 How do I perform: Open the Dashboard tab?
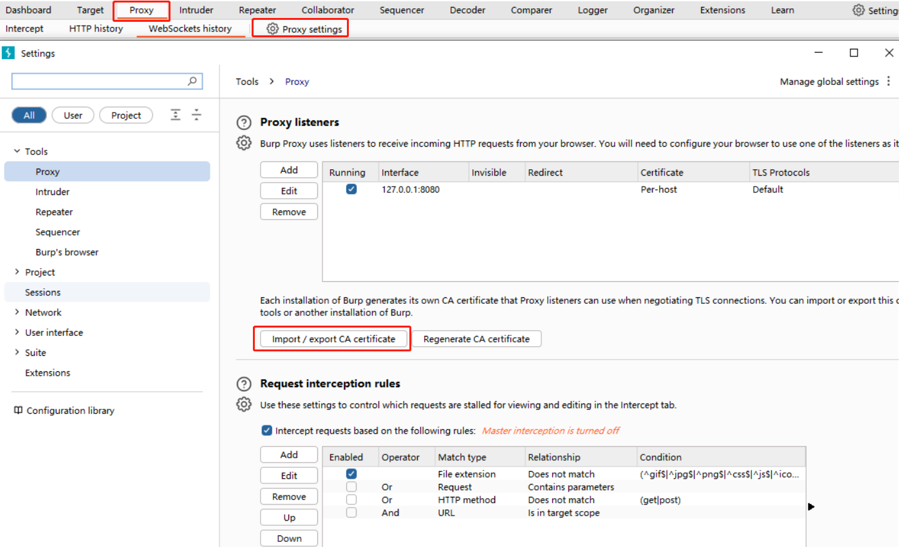pyautogui.click(x=28, y=10)
